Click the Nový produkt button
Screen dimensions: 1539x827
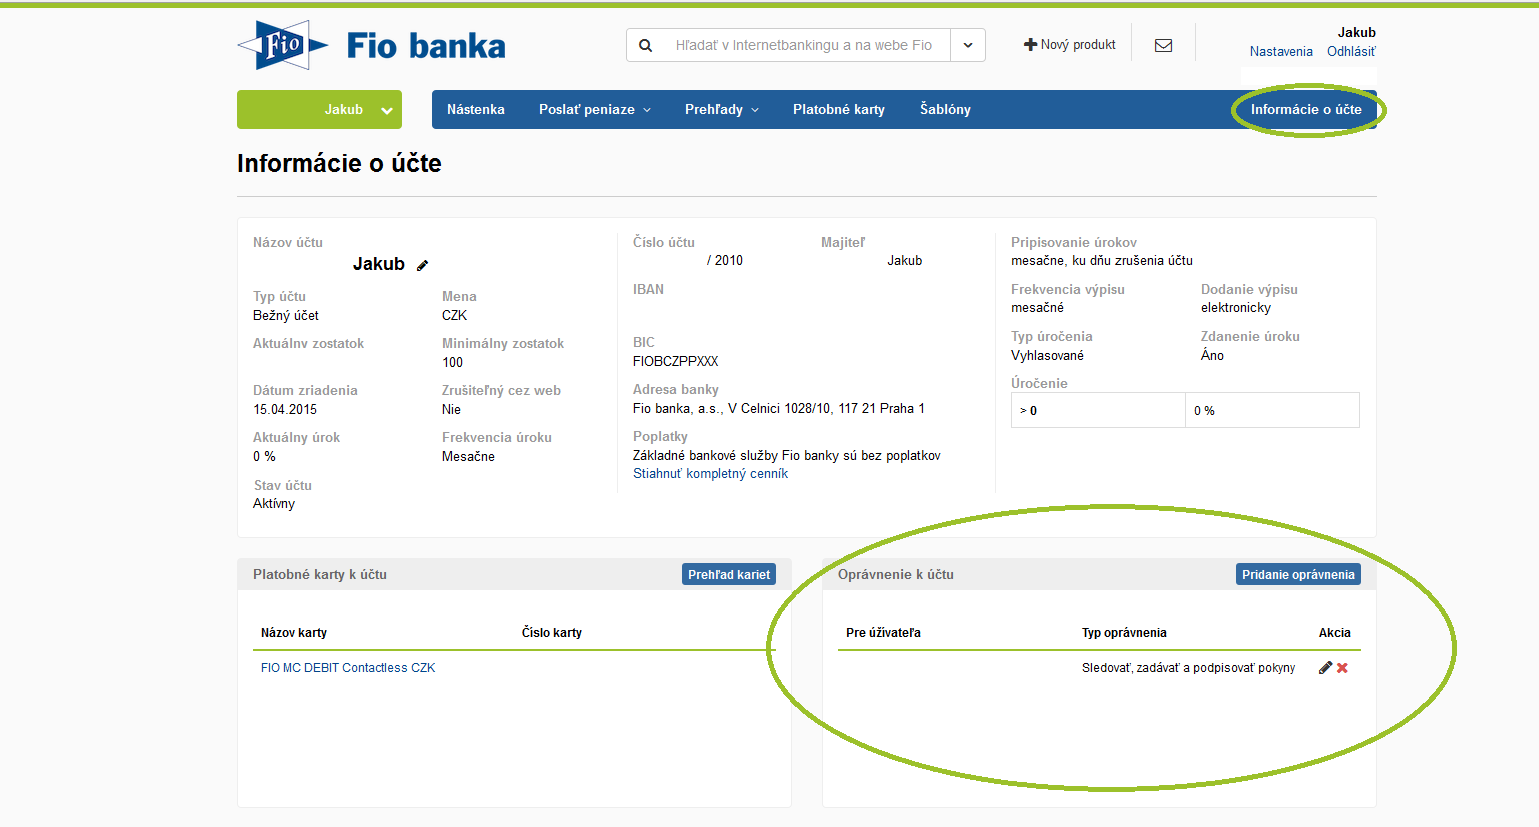tap(1069, 44)
